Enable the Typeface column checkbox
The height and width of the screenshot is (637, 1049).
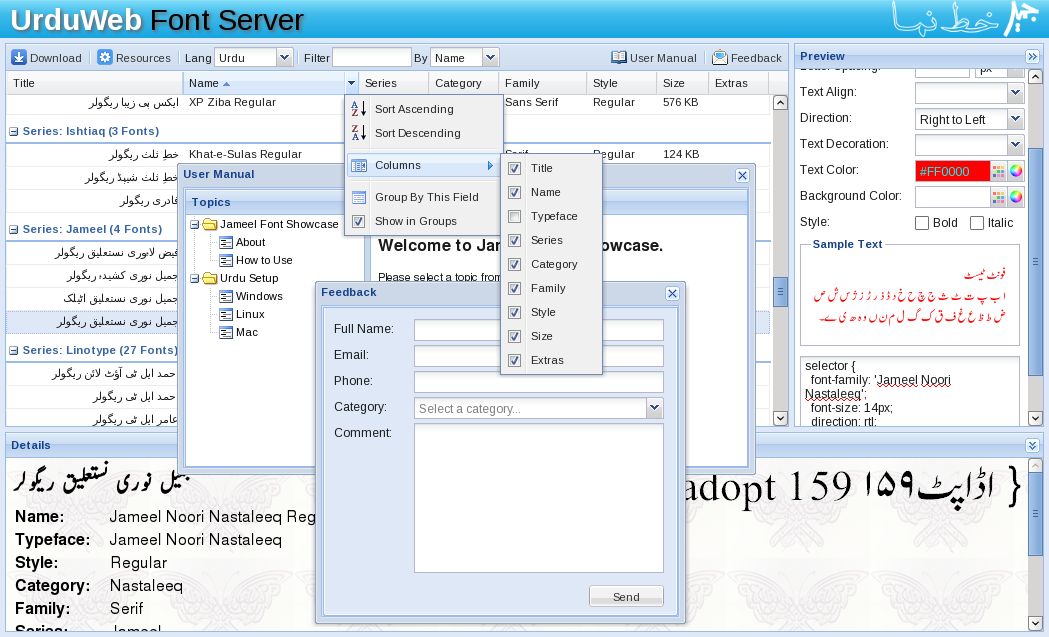[514, 216]
